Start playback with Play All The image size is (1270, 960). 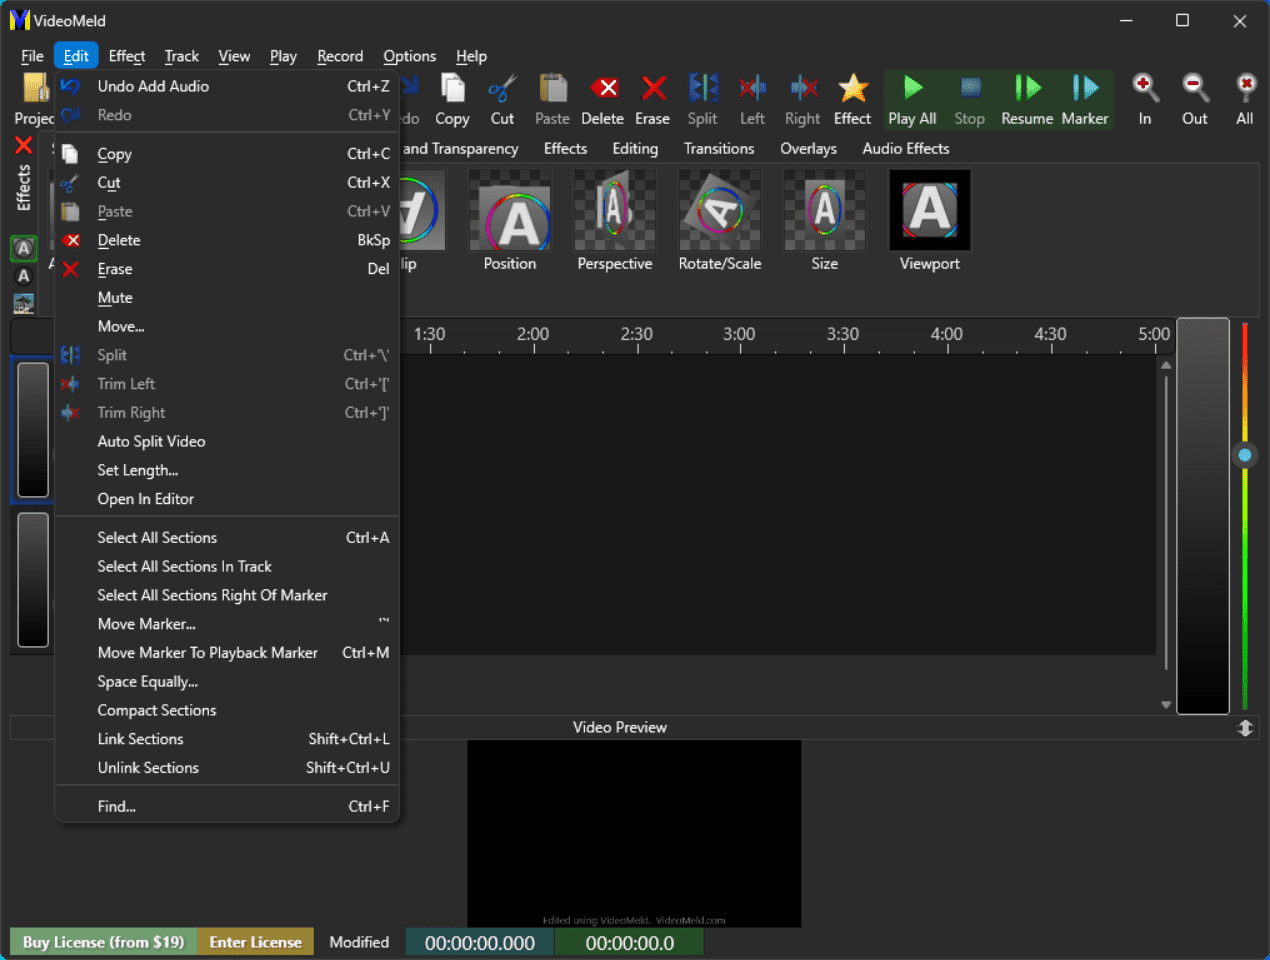click(912, 100)
